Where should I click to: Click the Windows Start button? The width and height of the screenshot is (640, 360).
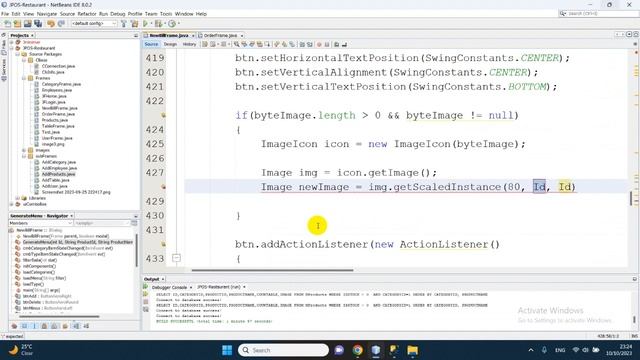[x=227, y=350]
